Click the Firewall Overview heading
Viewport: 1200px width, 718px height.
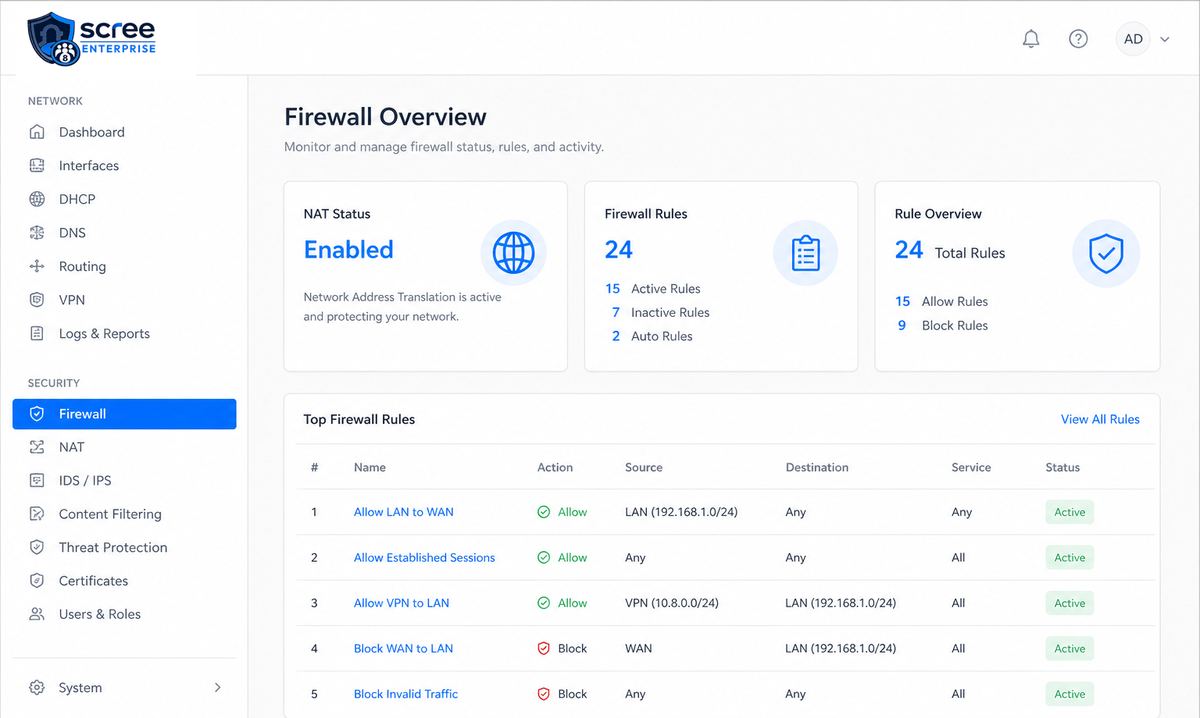(x=385, y=117)
